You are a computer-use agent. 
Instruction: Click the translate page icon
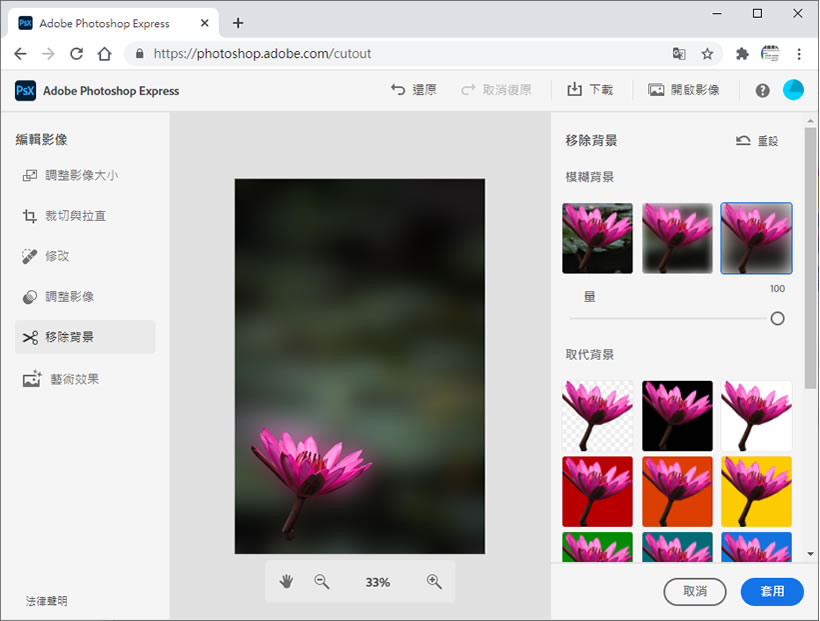tap(679, 53)
